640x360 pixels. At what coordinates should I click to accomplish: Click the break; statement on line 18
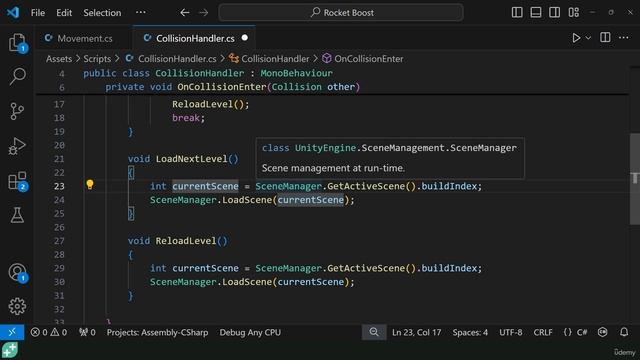pos(188,118)
